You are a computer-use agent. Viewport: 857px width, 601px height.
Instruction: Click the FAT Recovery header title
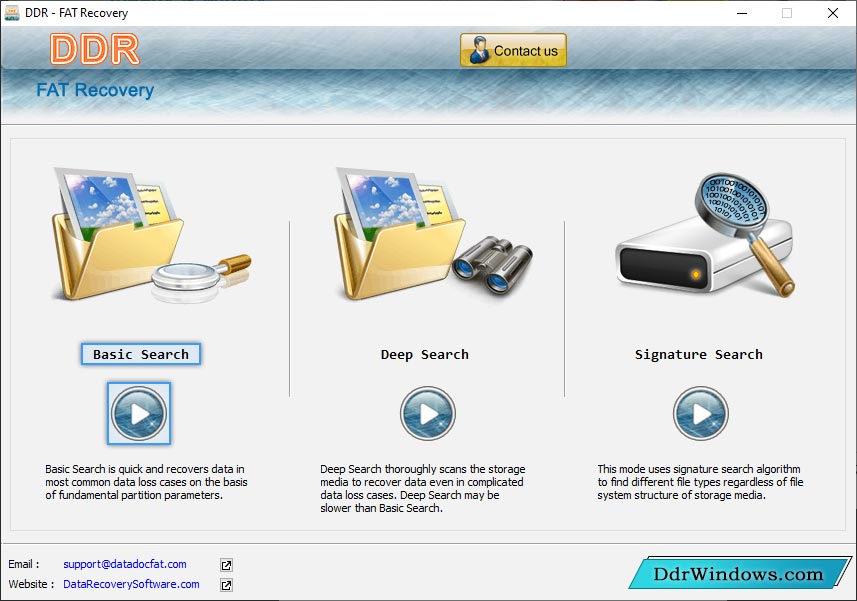tap(95, 90)
